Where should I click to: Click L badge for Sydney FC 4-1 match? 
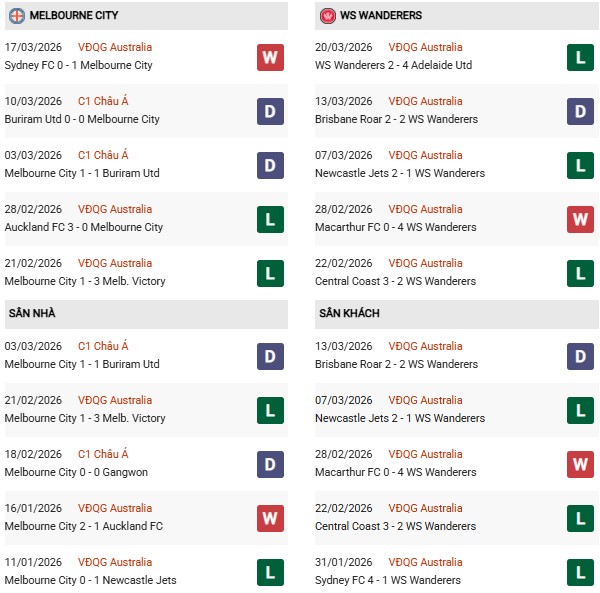pos(581,572)
